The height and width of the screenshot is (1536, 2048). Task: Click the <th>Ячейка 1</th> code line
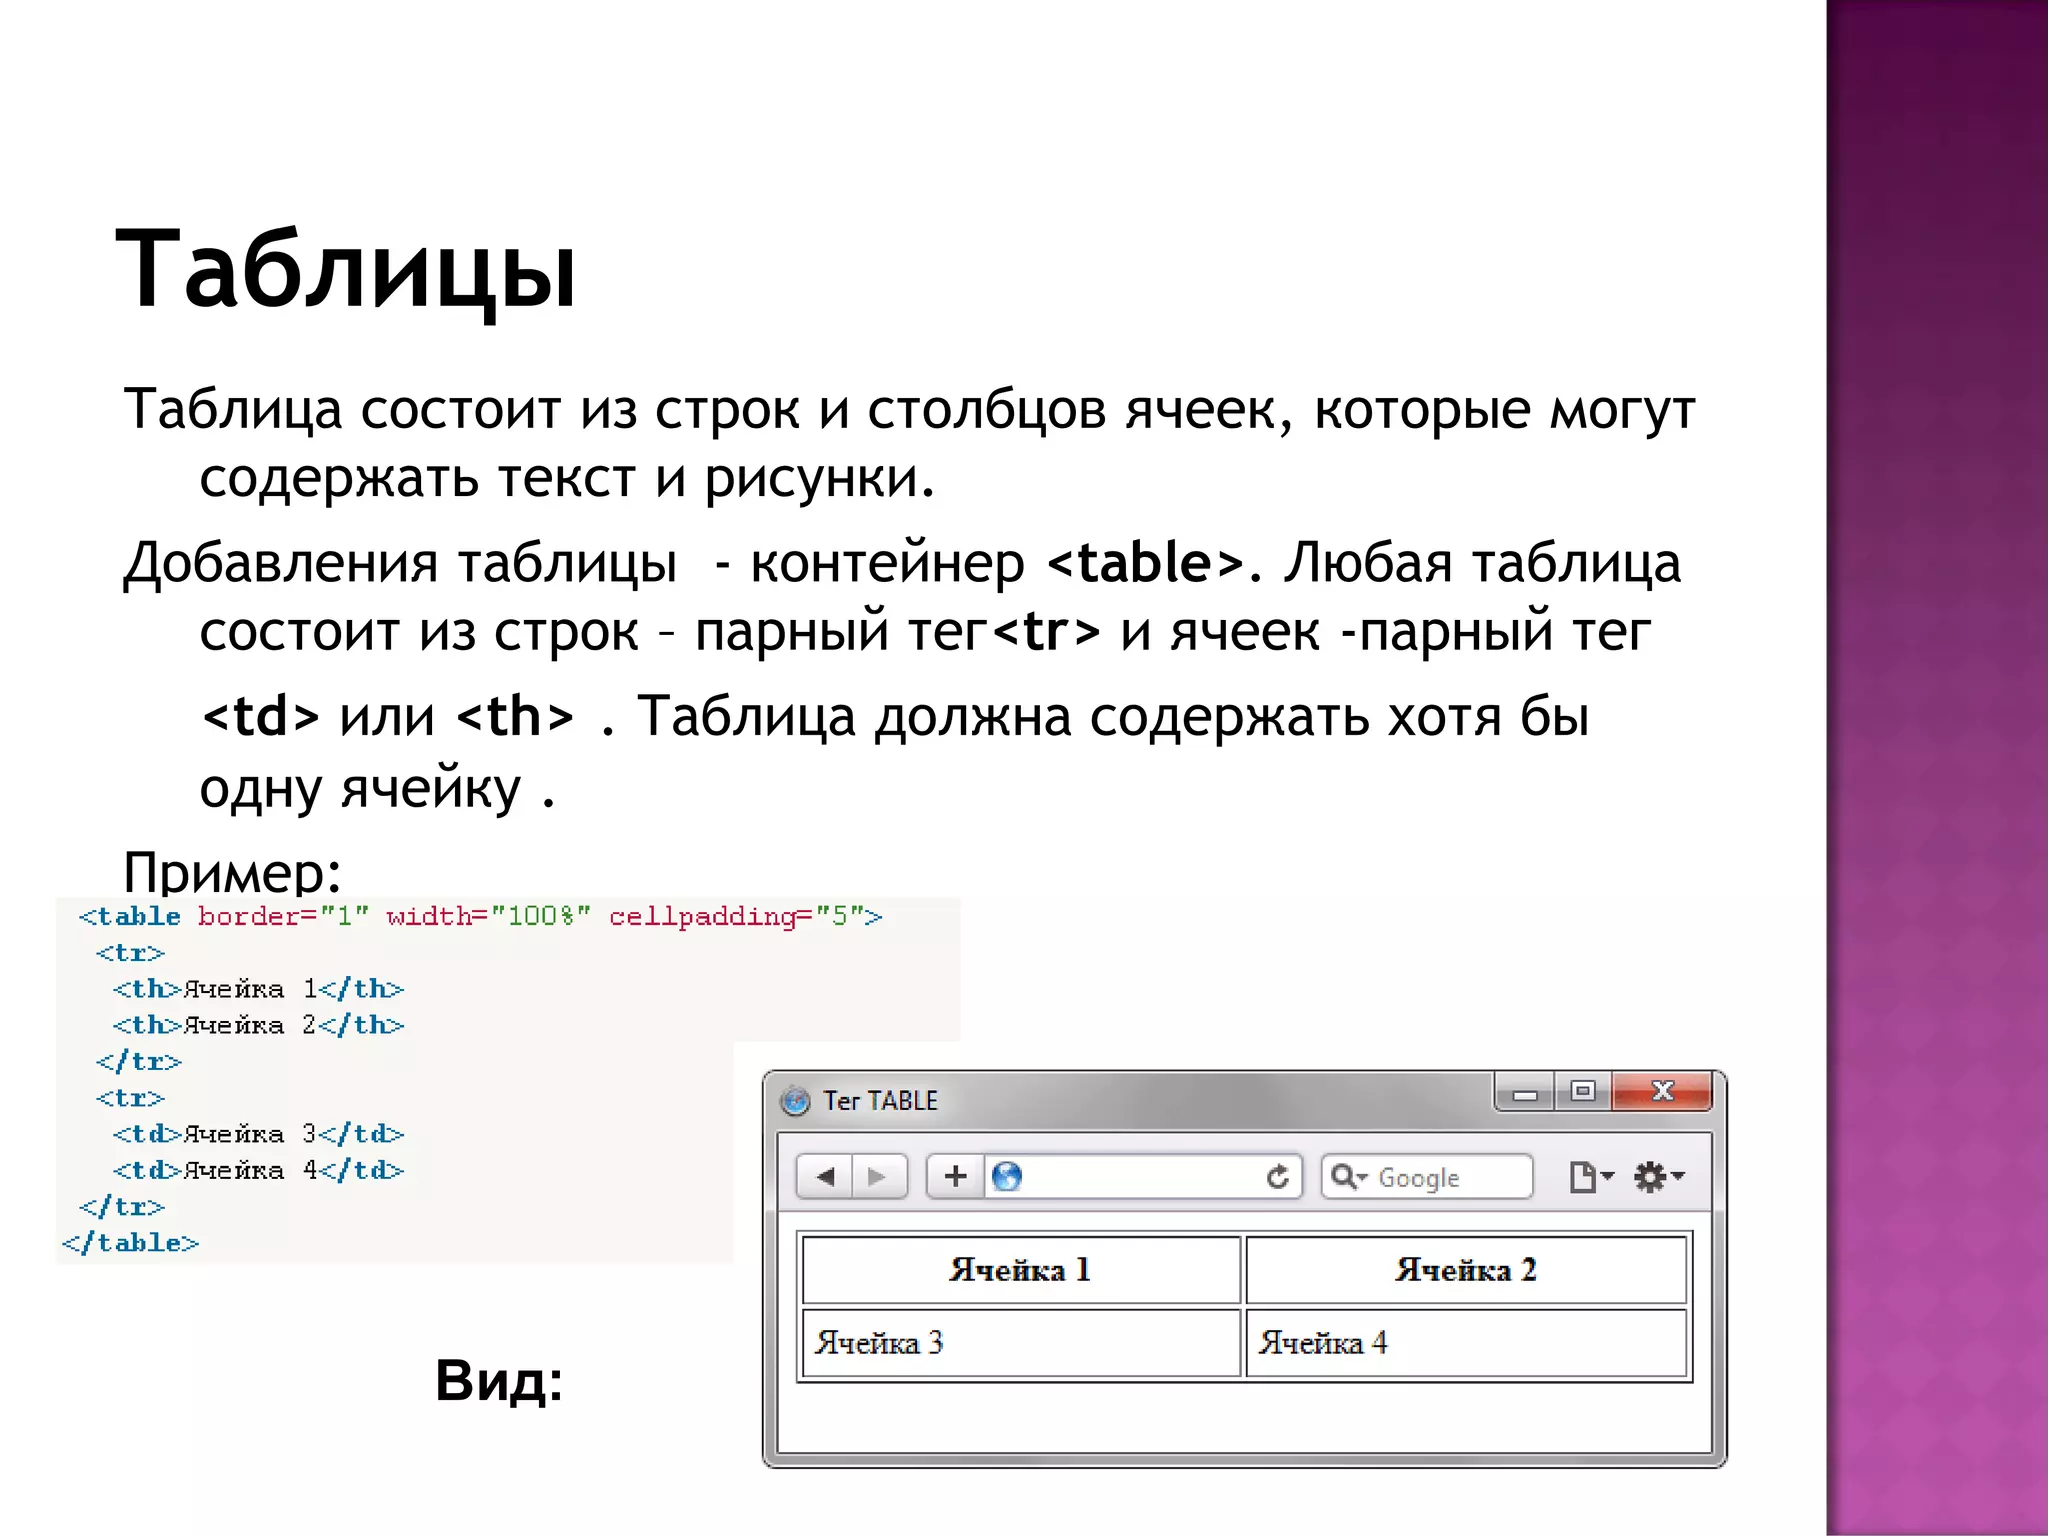pos(258,989)
